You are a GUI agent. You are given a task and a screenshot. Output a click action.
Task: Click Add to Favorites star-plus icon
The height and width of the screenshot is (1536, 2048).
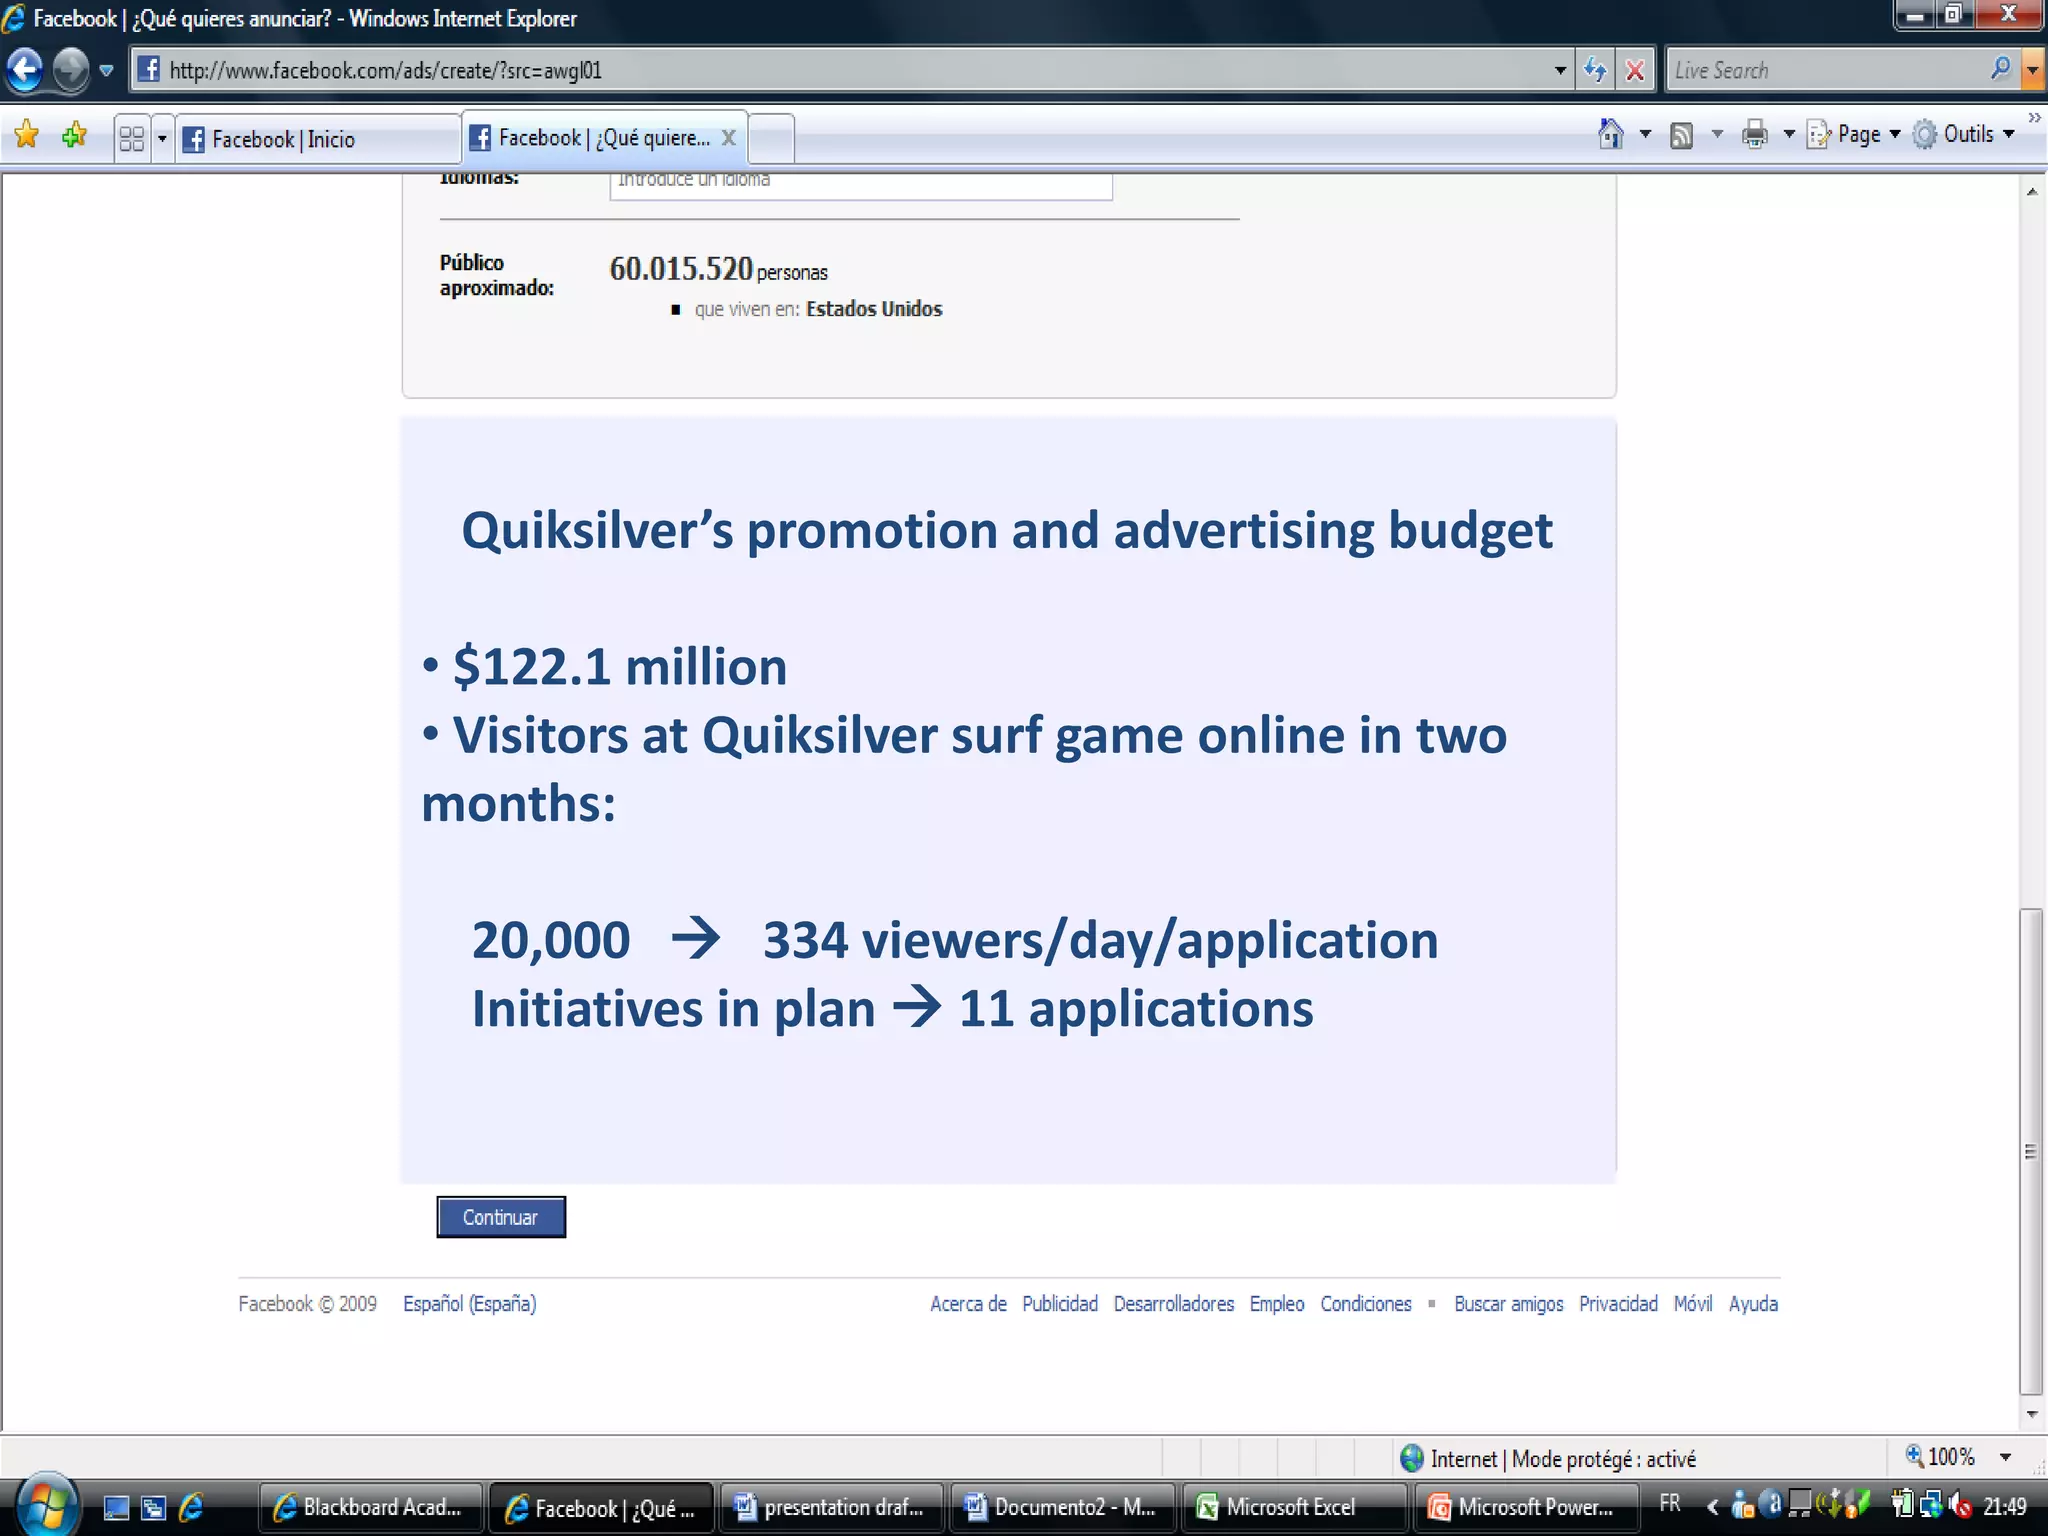click(75, 134)
